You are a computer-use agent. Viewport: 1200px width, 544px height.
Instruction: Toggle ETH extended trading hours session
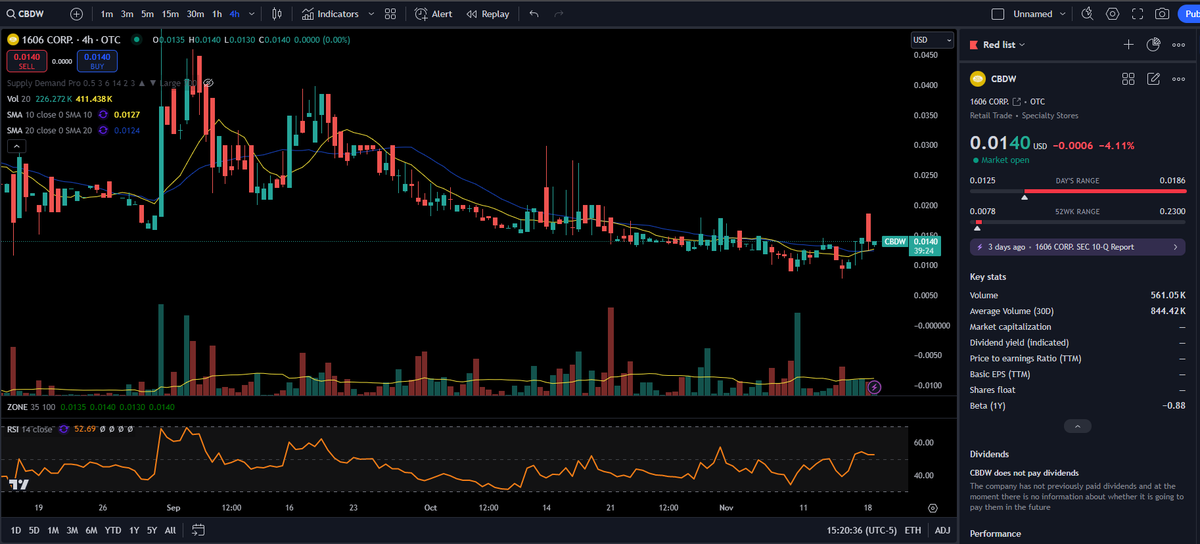(913, 530)
